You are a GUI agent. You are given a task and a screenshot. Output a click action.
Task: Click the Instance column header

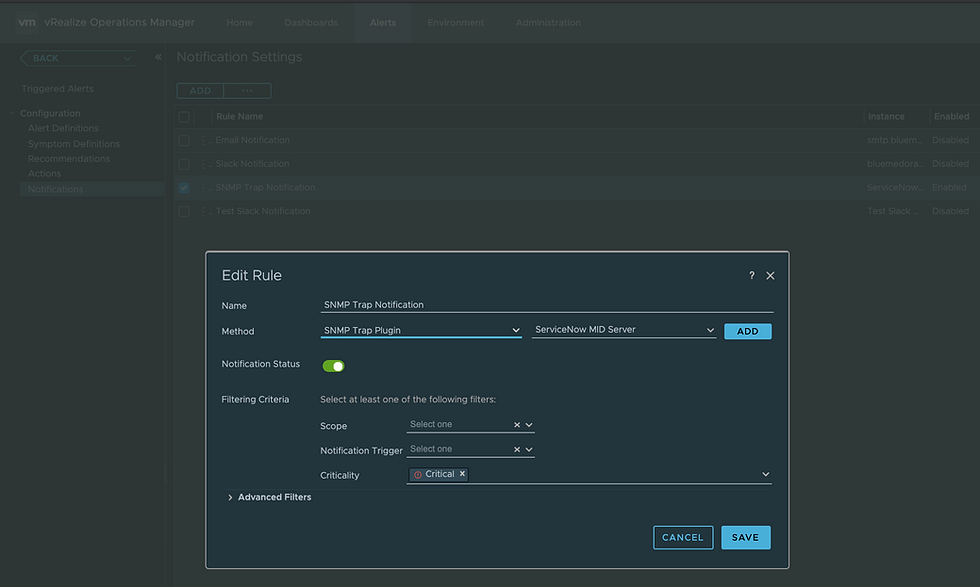tap(886, 116)
